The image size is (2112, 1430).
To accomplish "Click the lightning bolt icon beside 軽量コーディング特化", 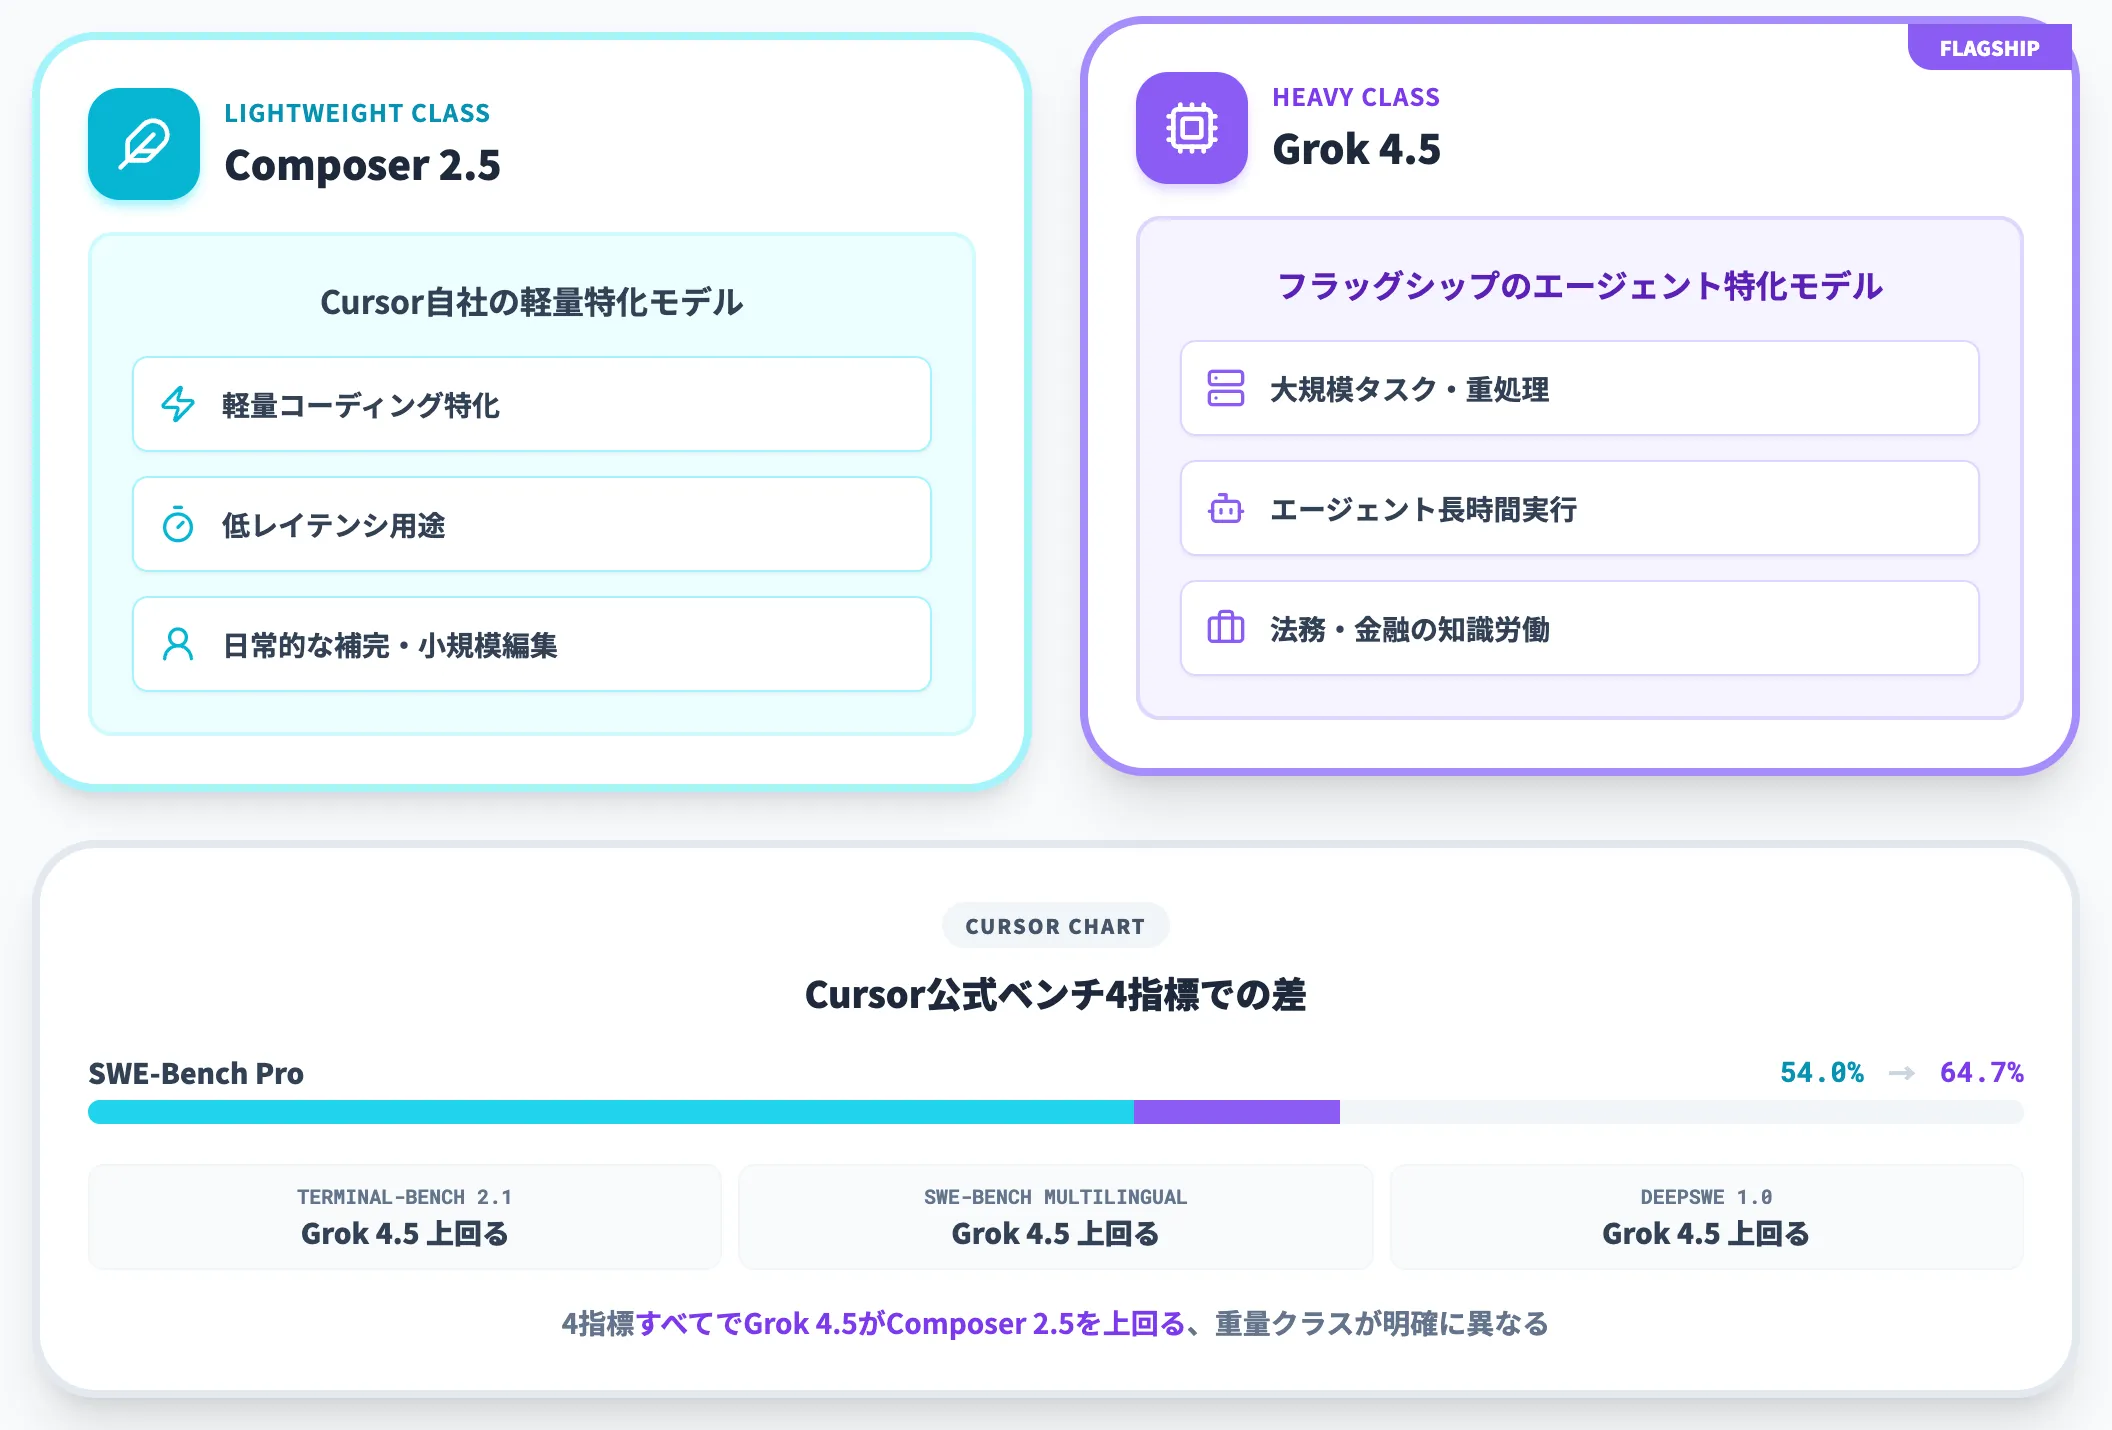I will click(178, 404).
